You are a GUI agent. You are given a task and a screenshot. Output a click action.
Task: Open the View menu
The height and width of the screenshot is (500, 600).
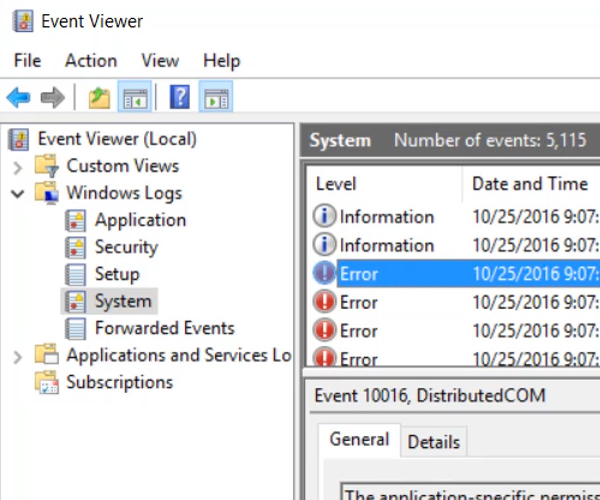tap(160, 60)
